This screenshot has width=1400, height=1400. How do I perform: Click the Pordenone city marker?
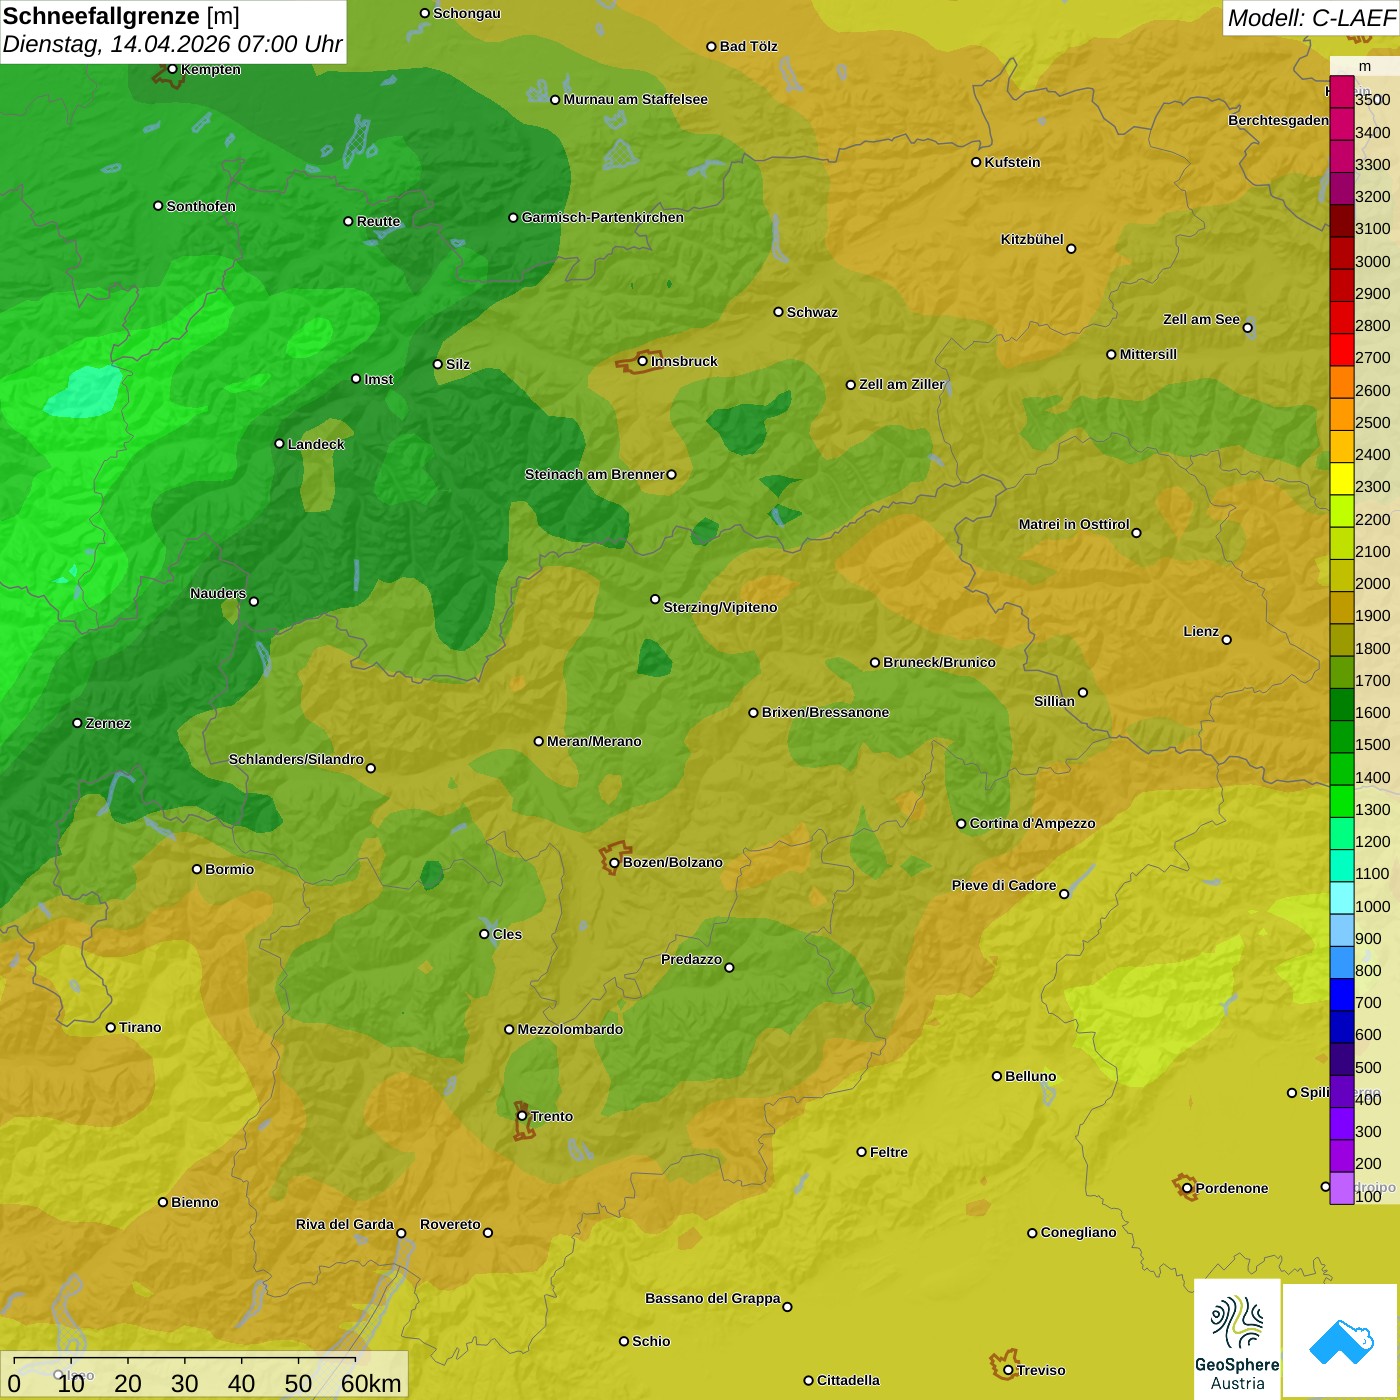pos(1187,1188)
